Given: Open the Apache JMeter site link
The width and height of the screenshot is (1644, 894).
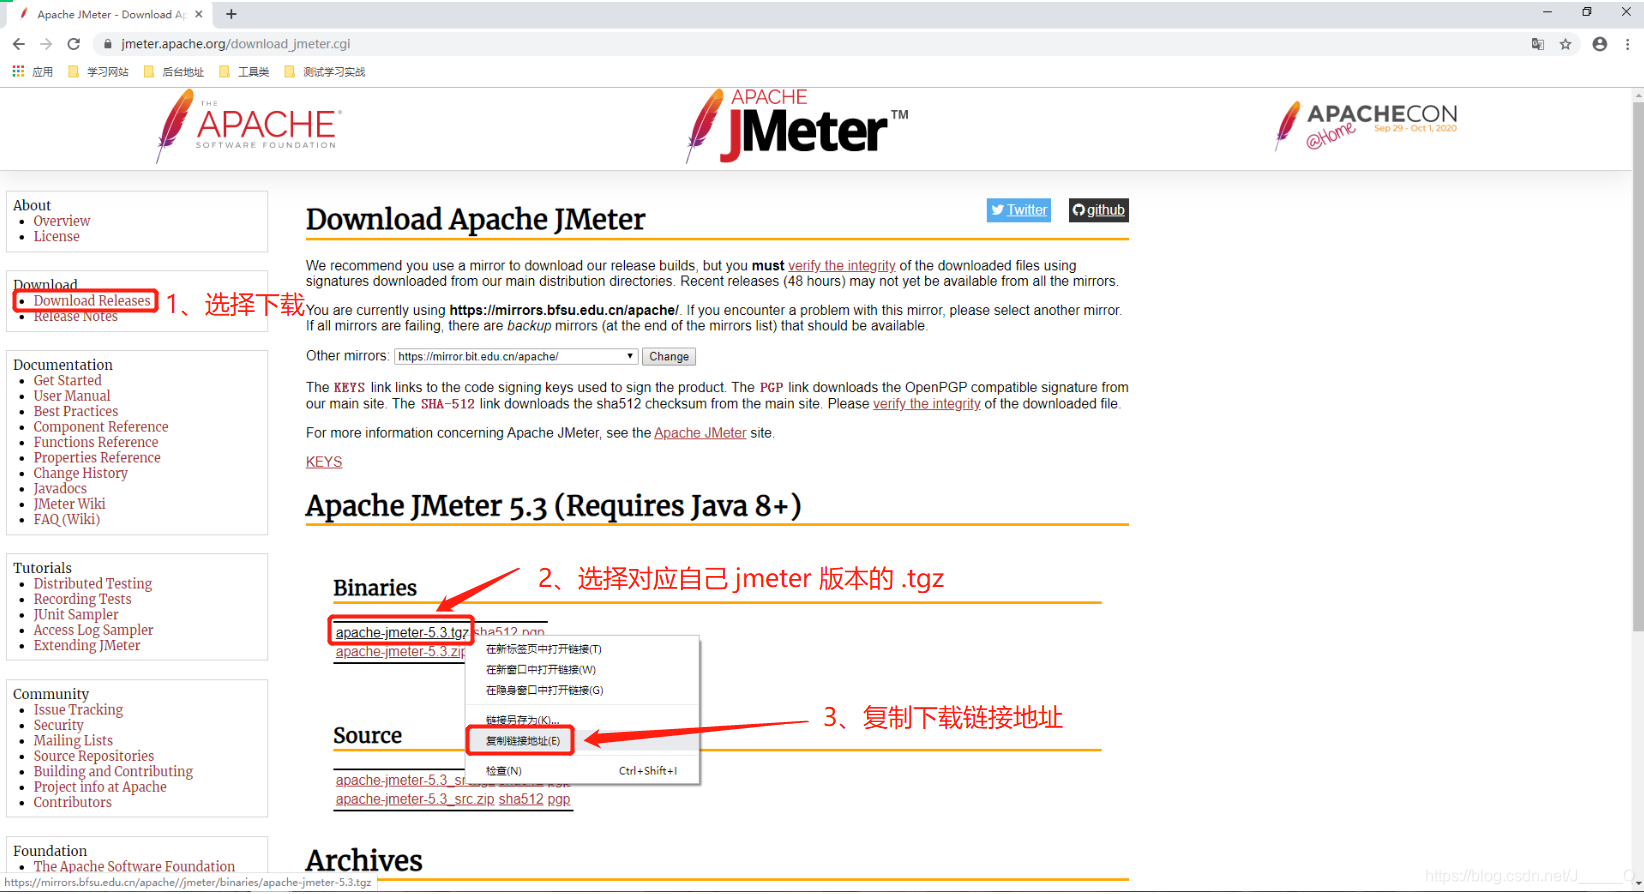Looking at the screenshot, I should (x=700, y=433).
